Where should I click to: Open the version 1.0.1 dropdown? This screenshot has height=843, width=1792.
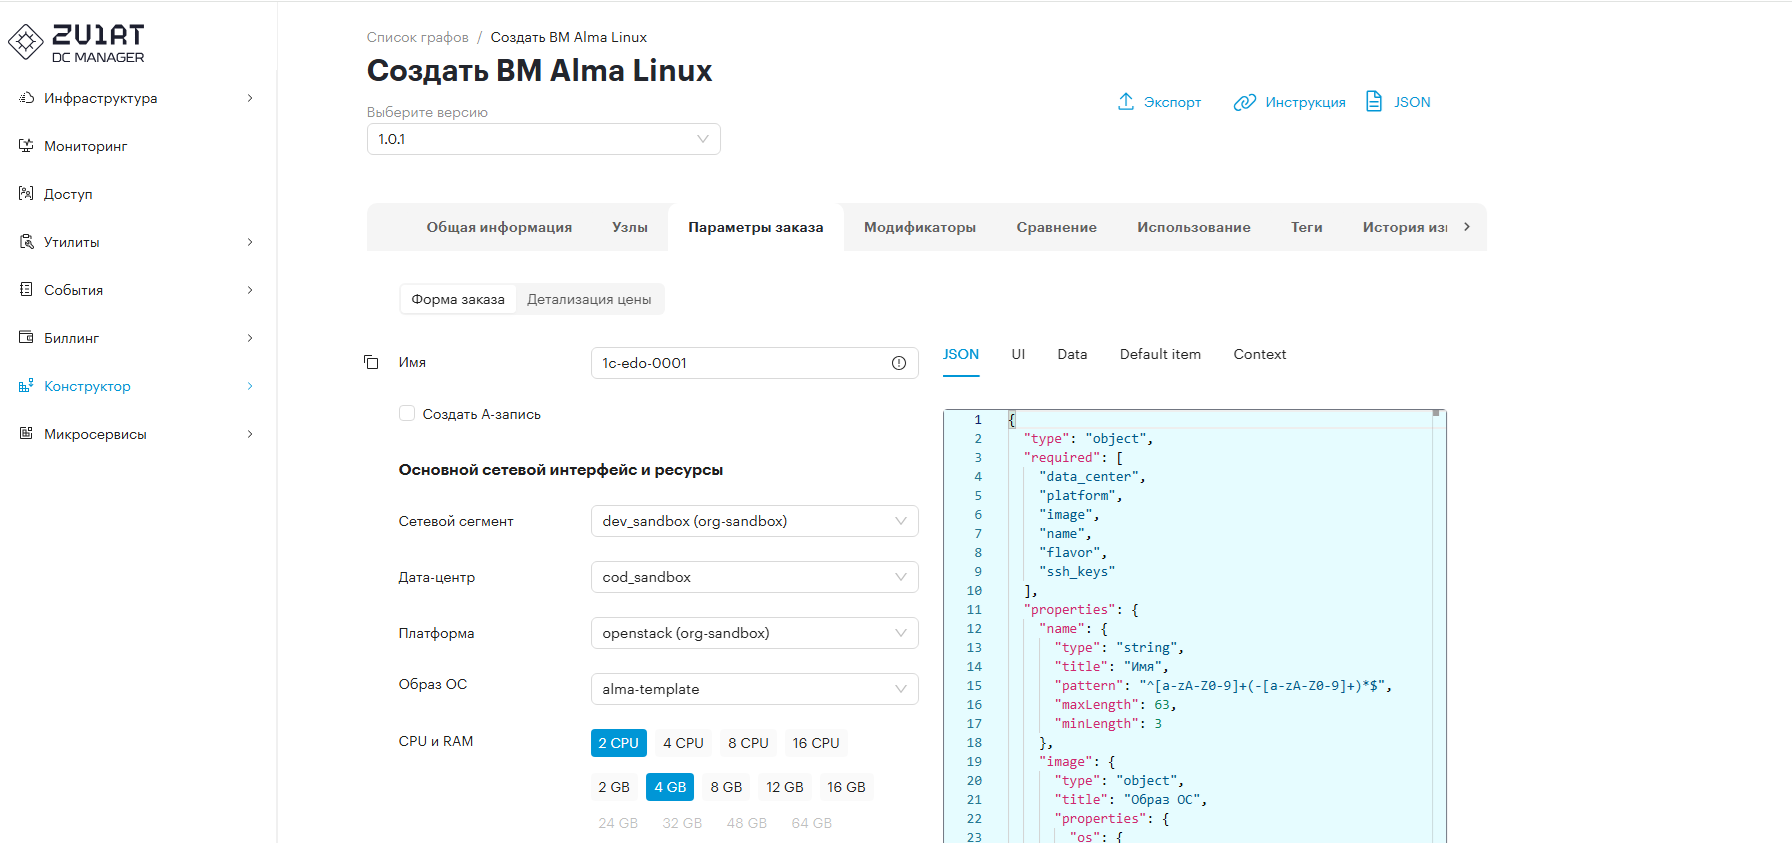pyautogui.click(x=543, y=139)
